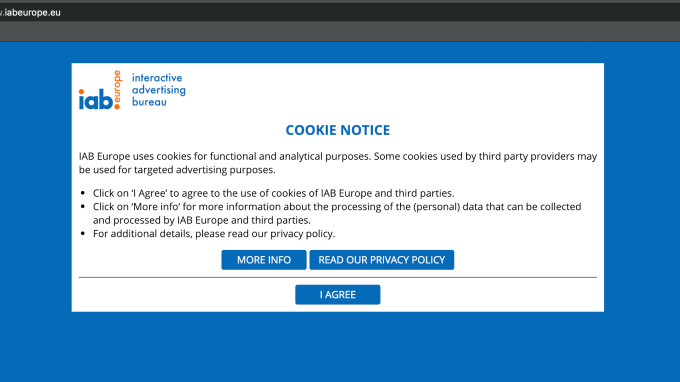Click the 'More info' bullet point text

pyautogui.click(x=337, y=213)
